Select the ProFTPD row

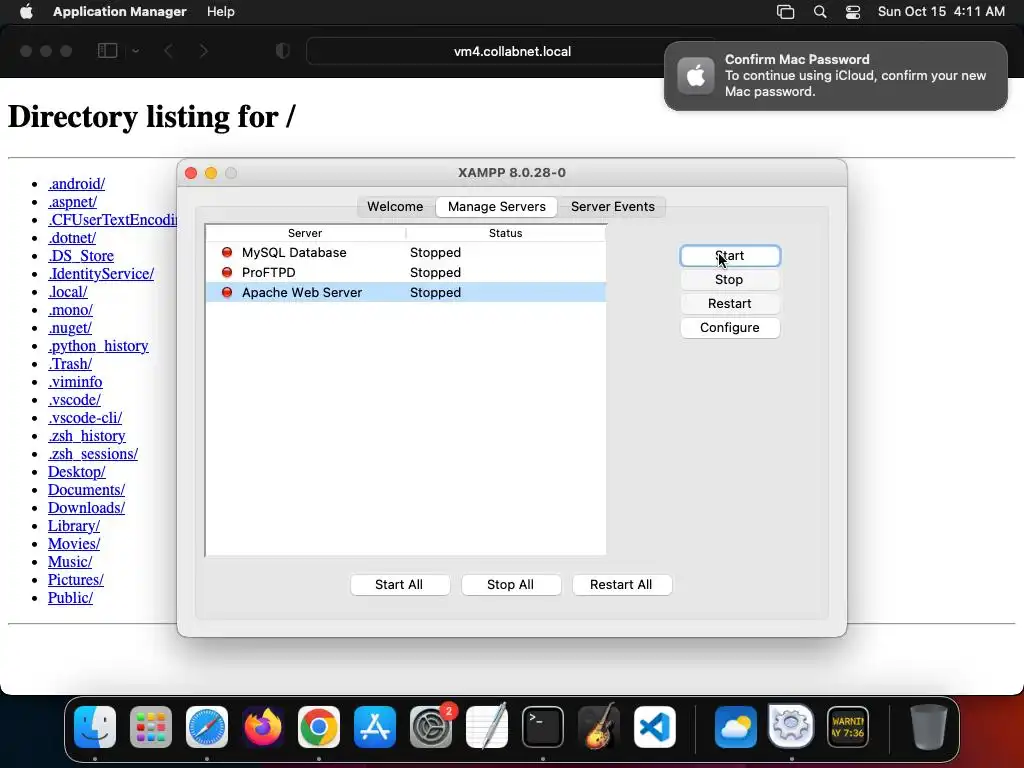coord(406,272)
